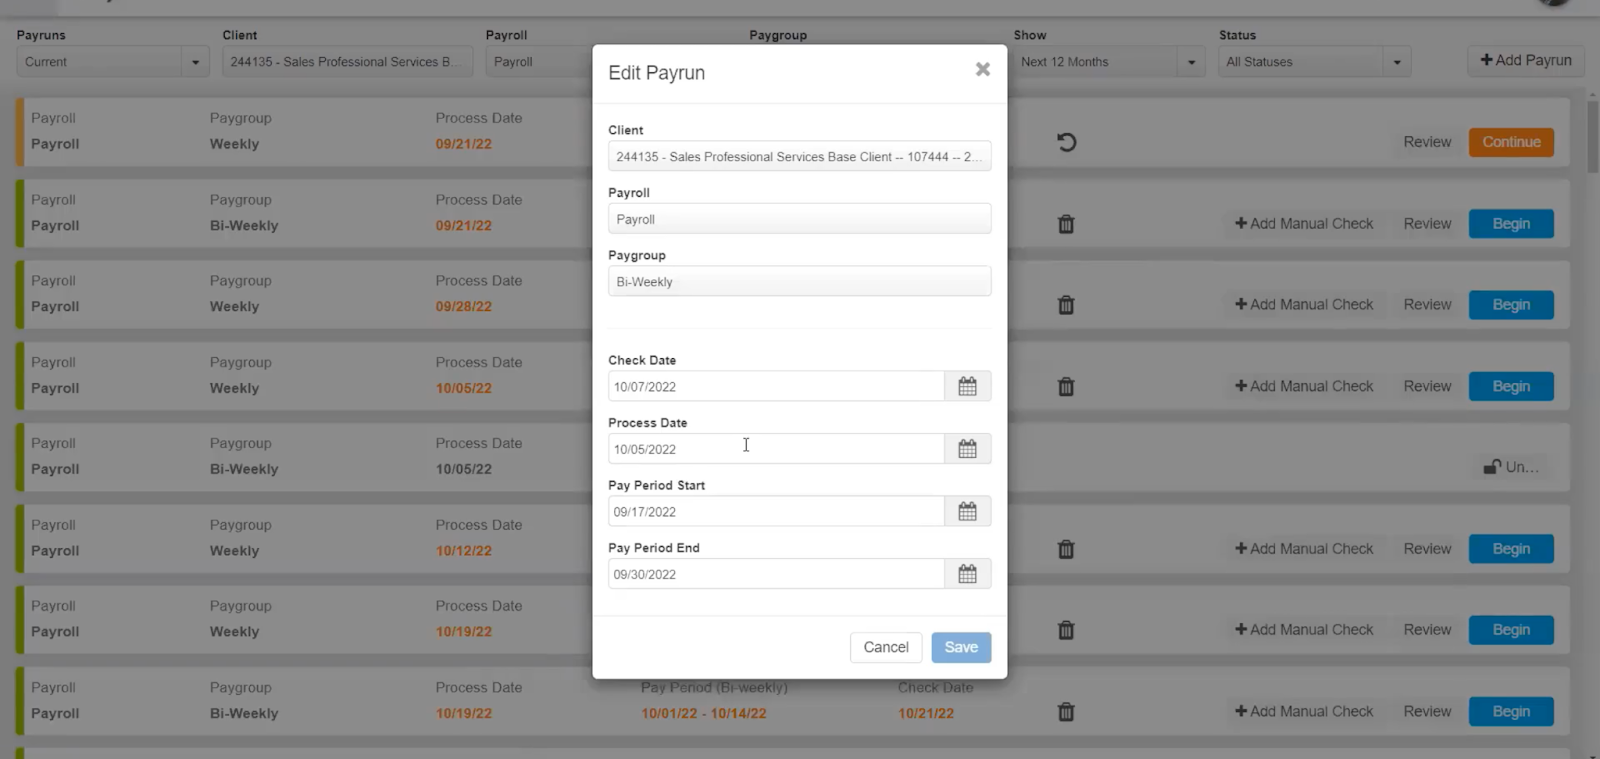Add Manual Check to 09/21/22 Bi-Weekly payrun
This screenshot has height=759, width=1600.
point(1304,224)
